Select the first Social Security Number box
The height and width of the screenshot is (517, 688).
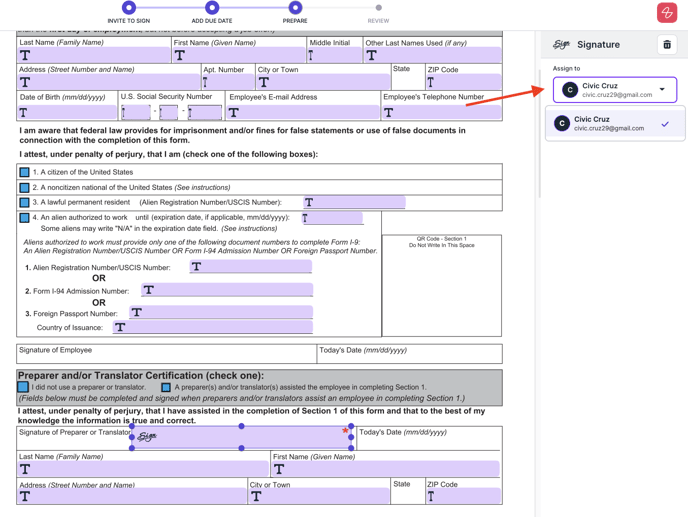136,112
